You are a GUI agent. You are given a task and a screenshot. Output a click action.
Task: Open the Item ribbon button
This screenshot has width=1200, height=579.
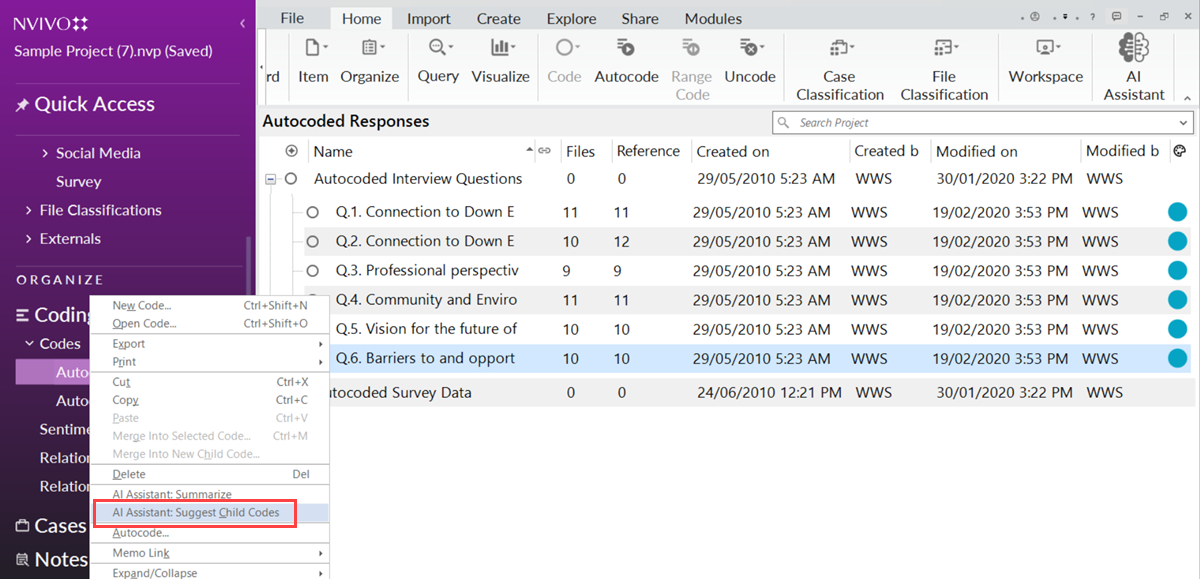[x=313, y=61]
